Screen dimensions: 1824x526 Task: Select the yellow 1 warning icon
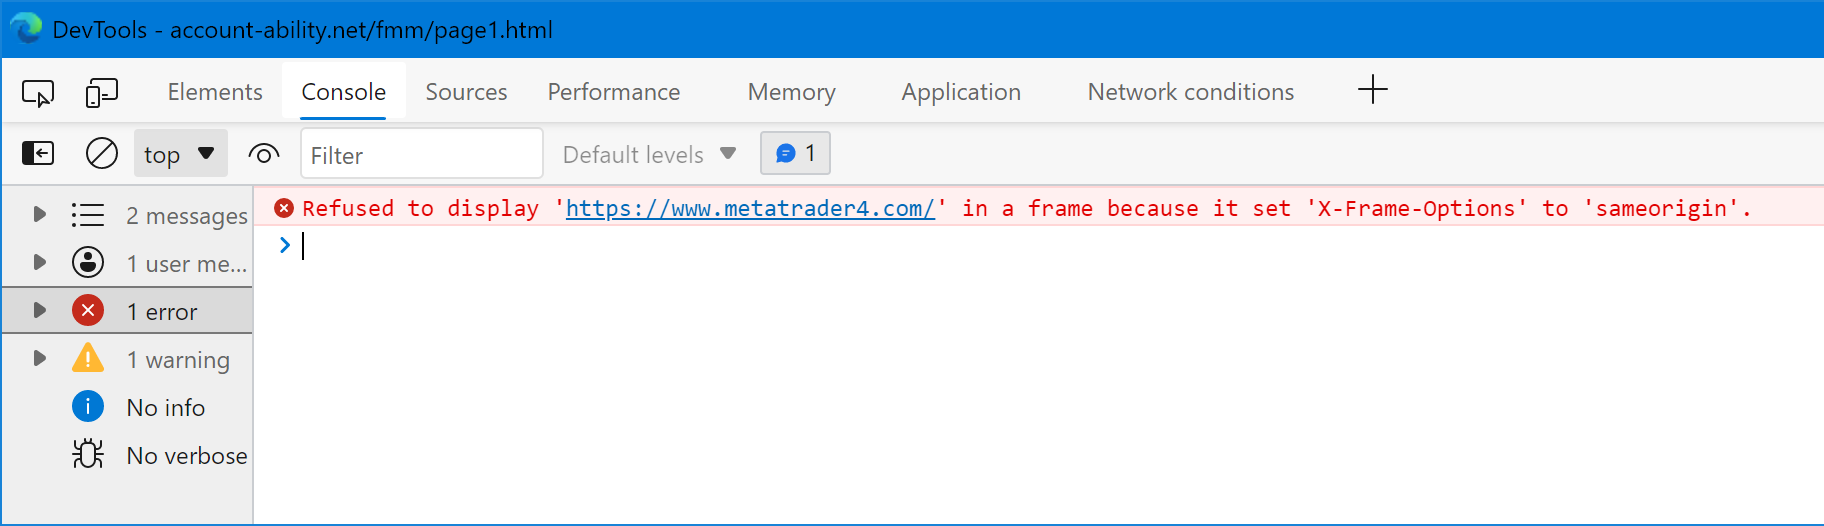[x=88, y=358]
